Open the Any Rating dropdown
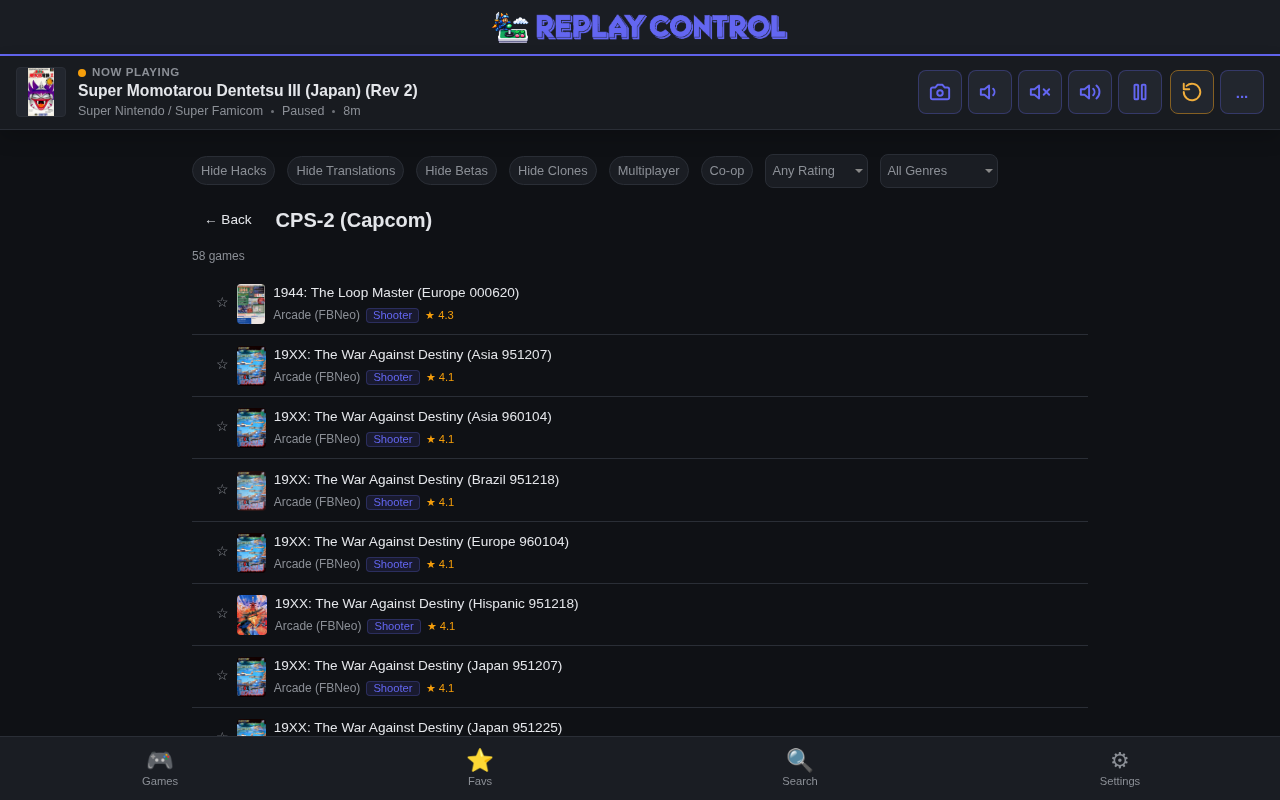 [x=816, y=171]
